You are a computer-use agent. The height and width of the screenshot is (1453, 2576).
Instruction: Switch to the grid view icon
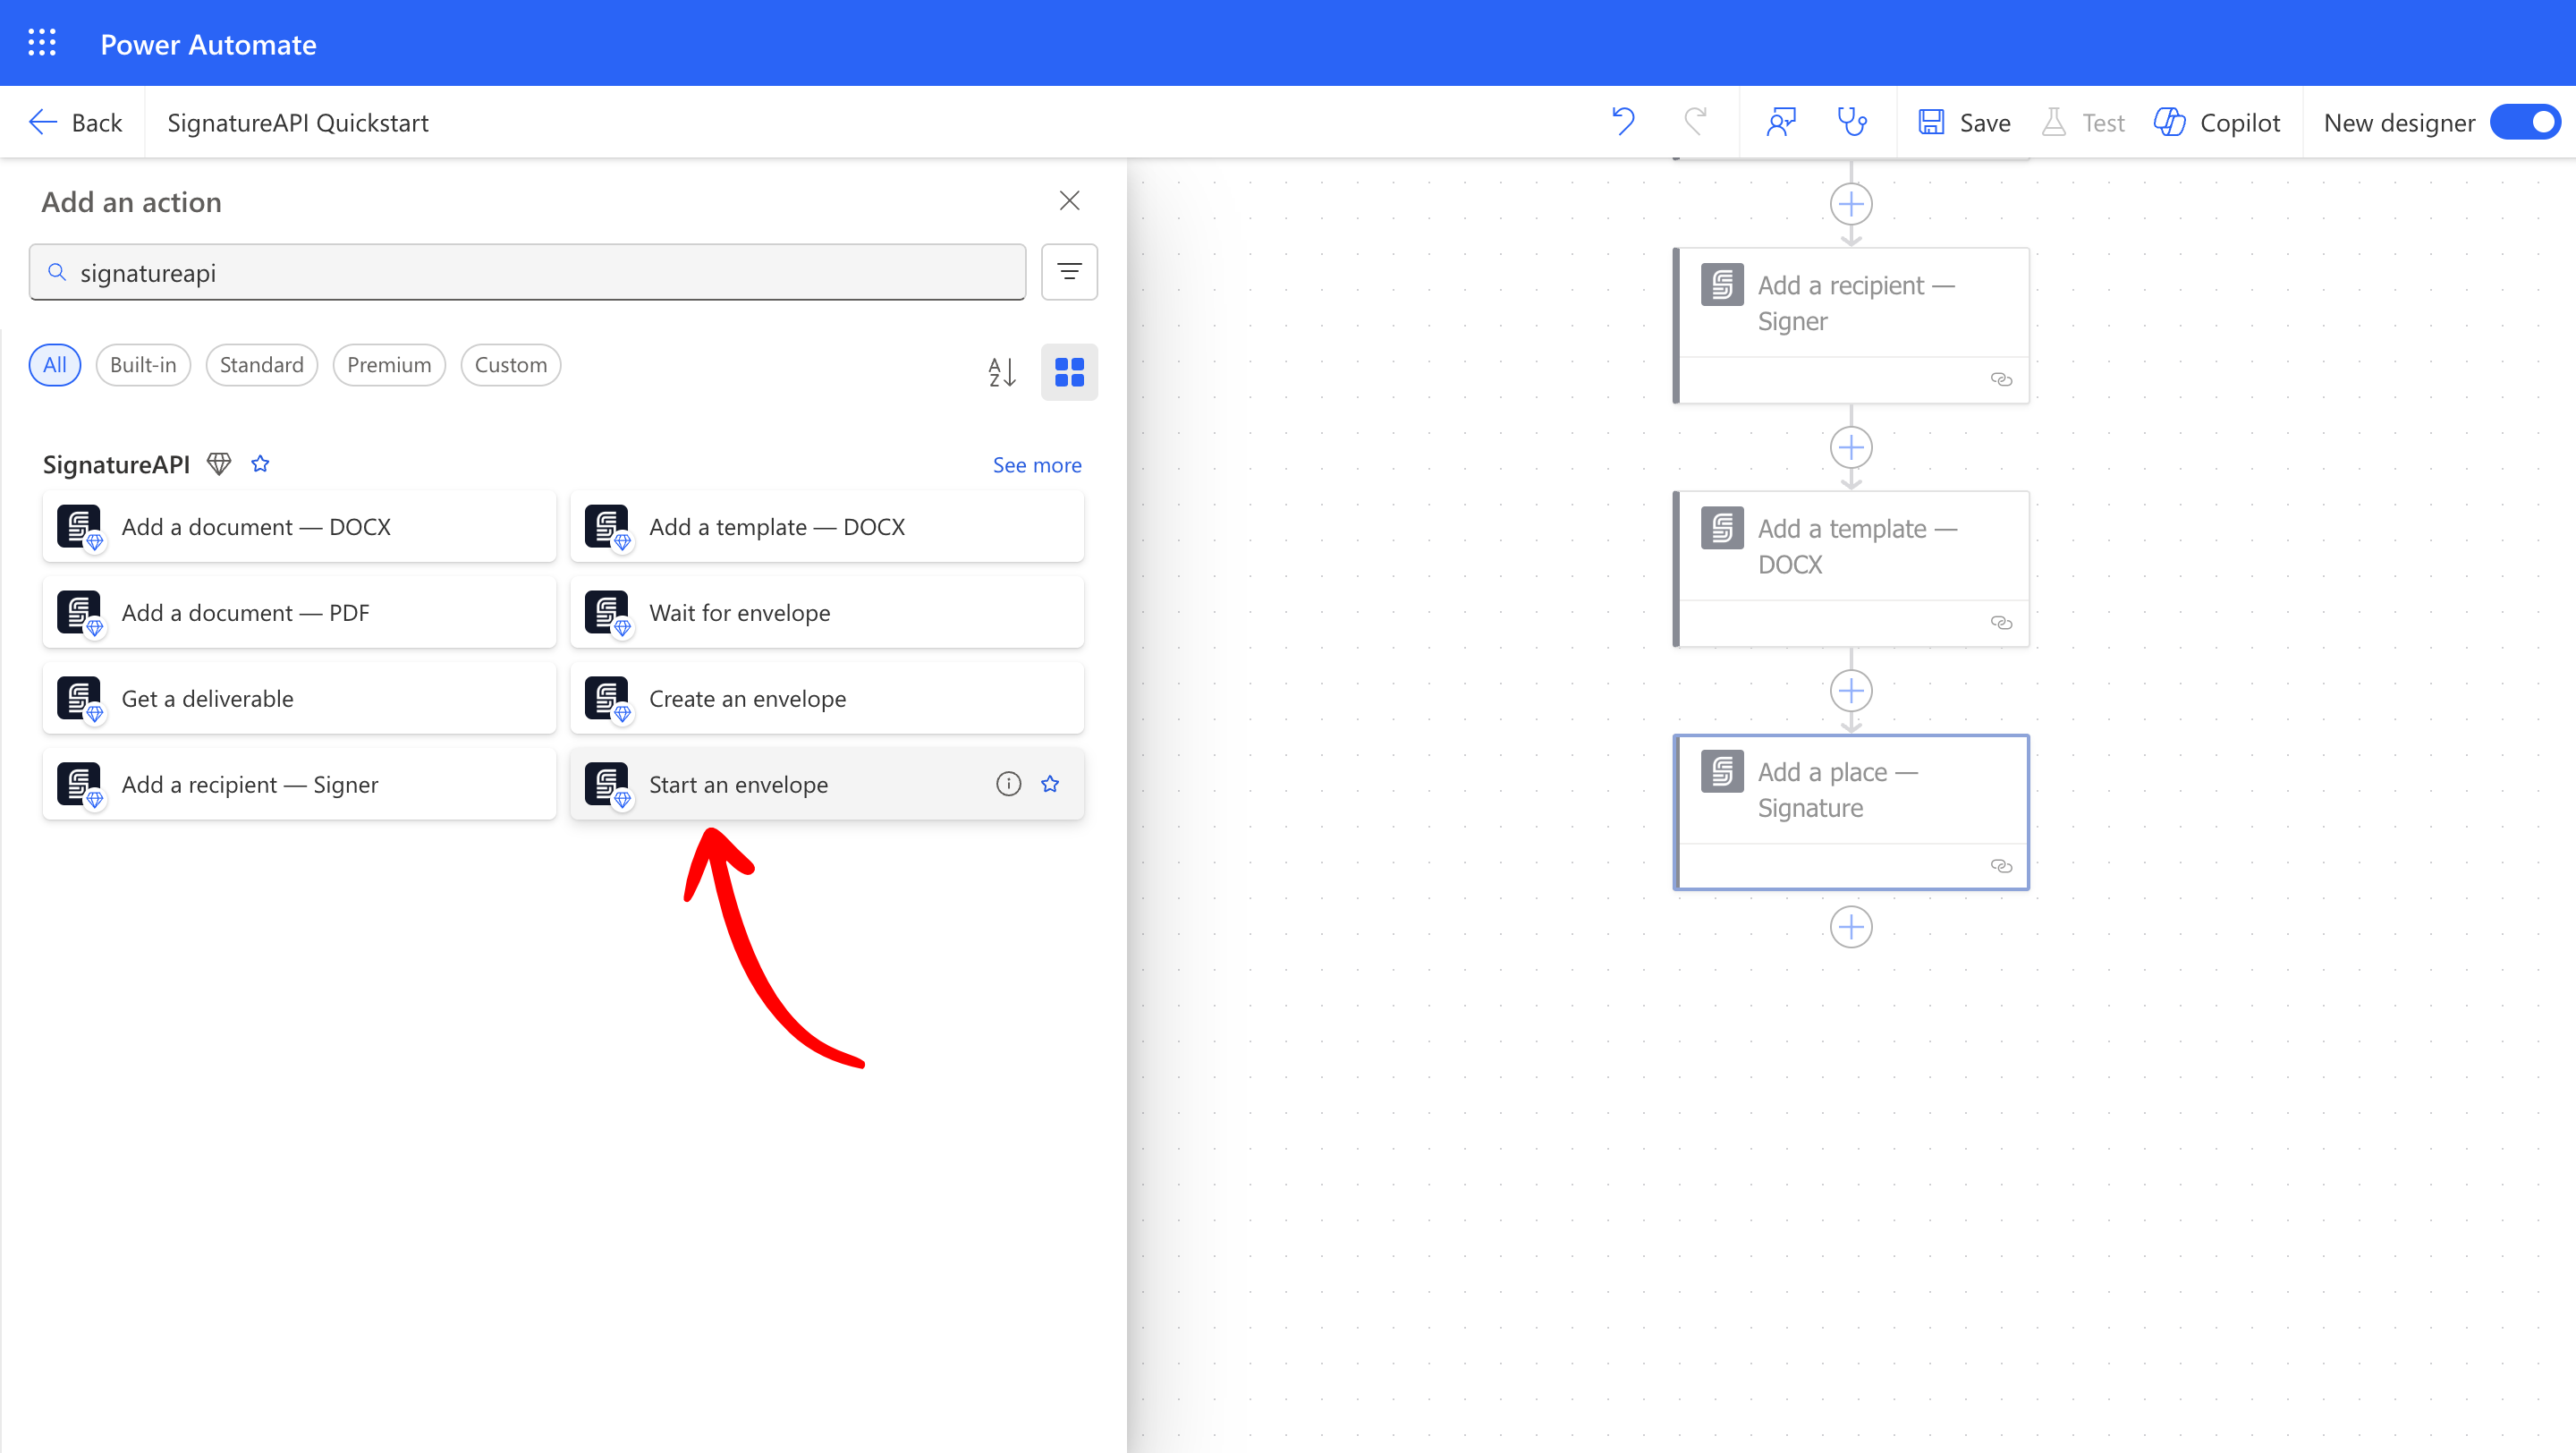(x=1069, y=372)
